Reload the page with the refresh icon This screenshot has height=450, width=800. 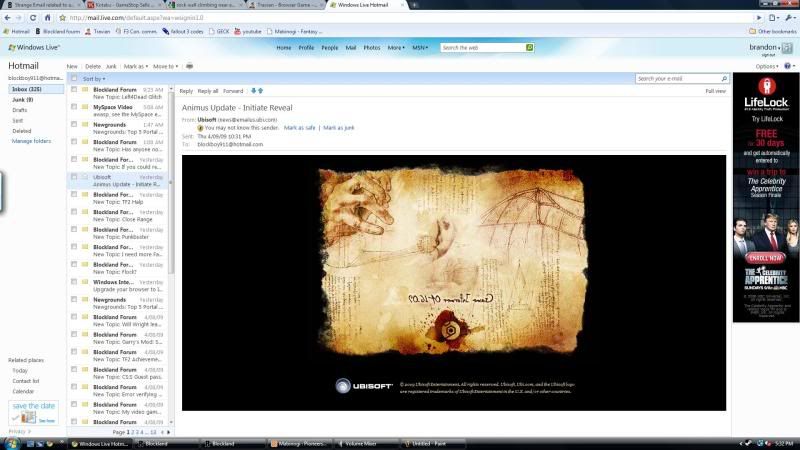tap(33, 18)
